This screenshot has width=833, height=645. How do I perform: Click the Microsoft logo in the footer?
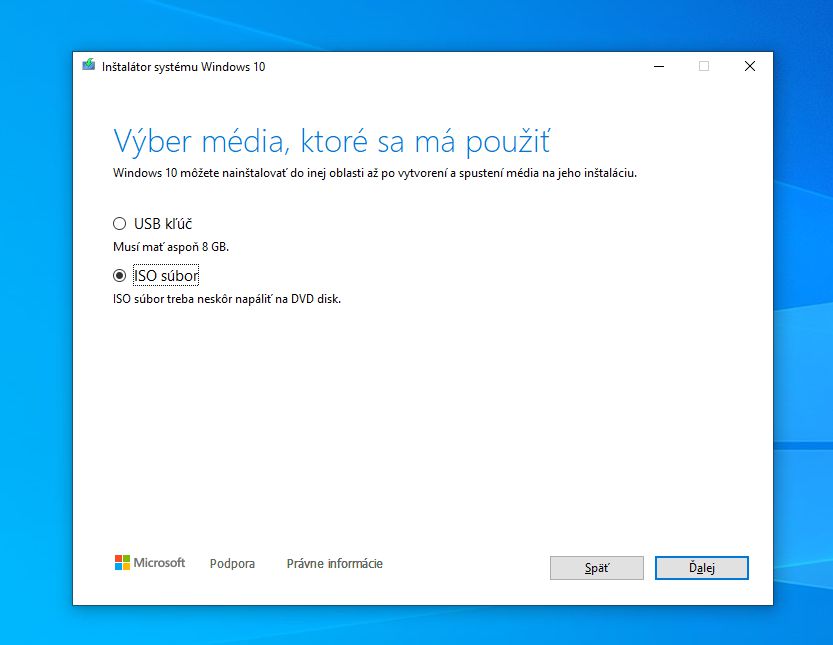click(150, 563)
